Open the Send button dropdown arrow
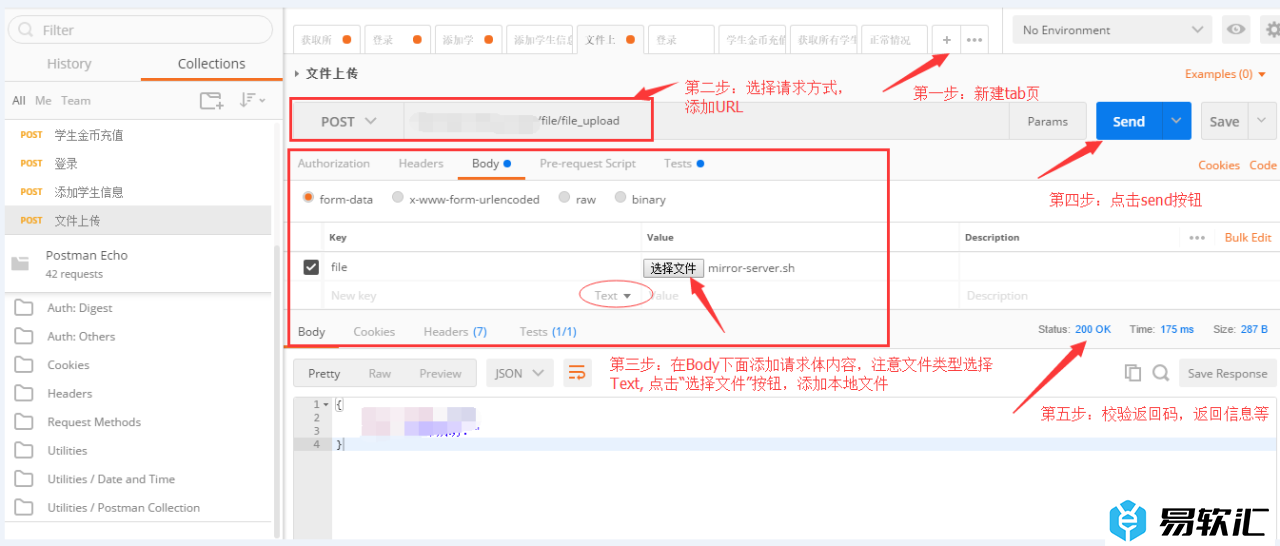1280x546 pixels. tap(1176, 121)
